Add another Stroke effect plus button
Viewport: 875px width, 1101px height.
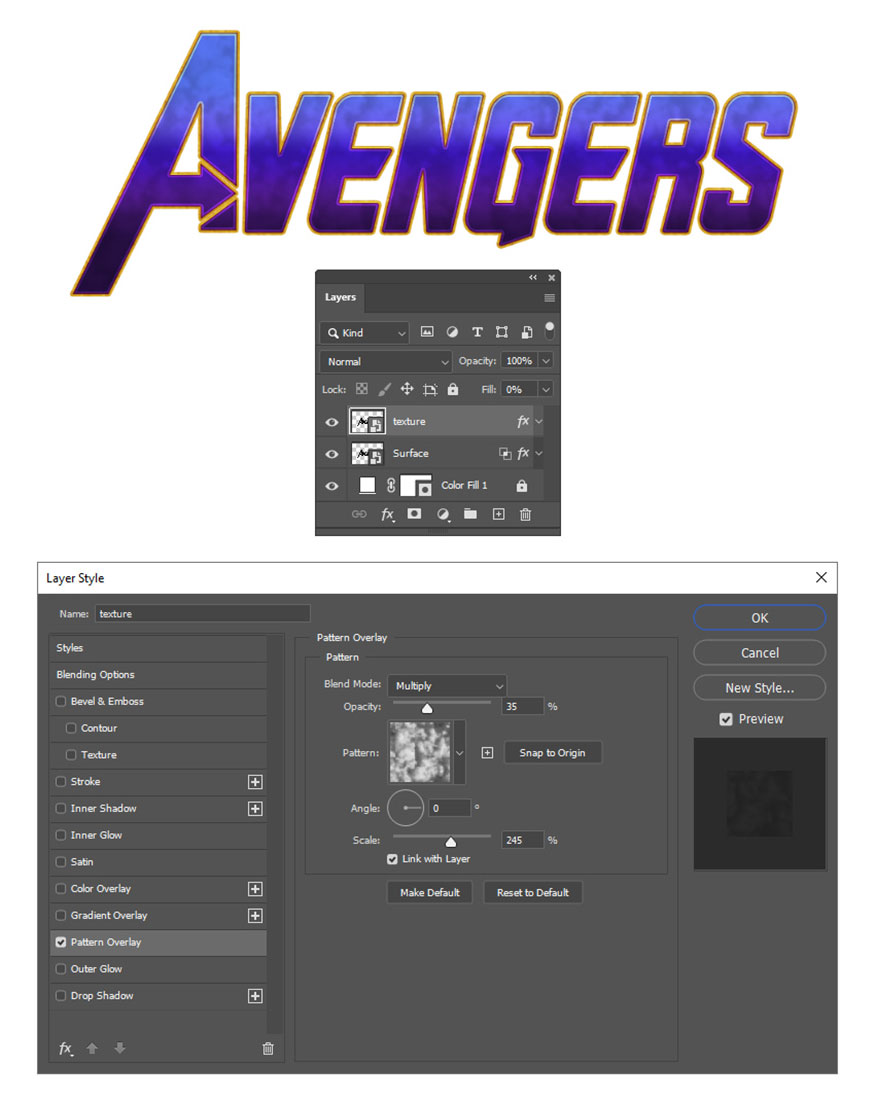[255, 782]
